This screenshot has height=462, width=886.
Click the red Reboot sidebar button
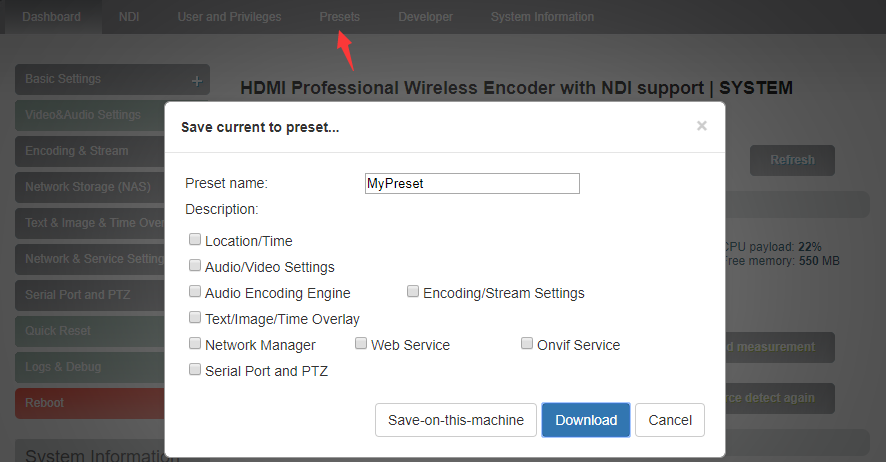90,403
